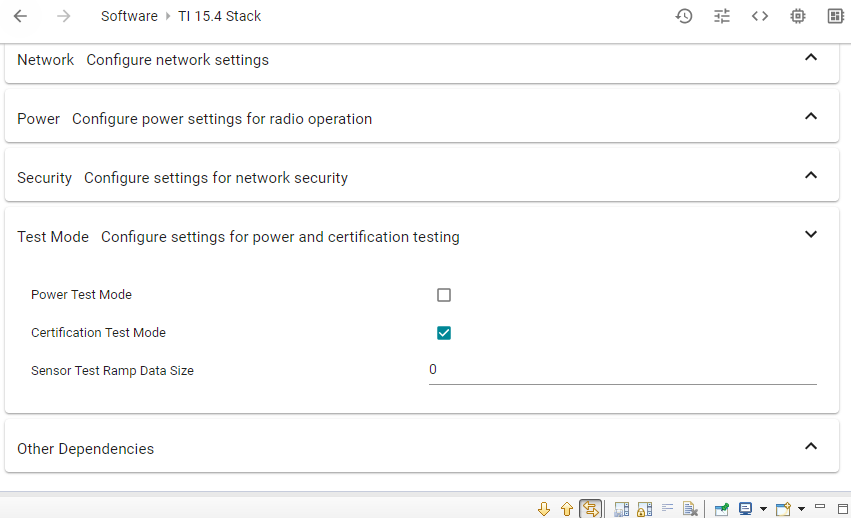Show generated files via the code brackets icon
The height and width of the screenshot is (518, 851).
[x=760, y=16]
